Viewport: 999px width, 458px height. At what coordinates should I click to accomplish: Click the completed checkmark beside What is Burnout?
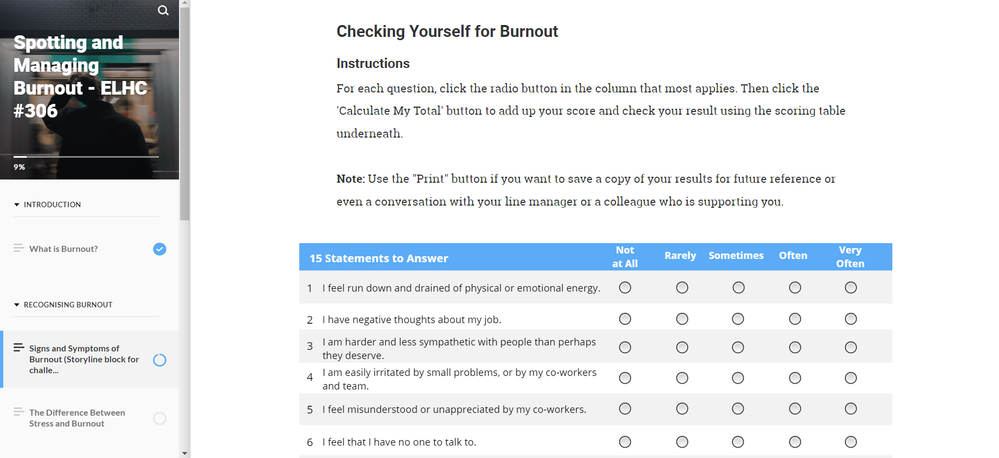pyautogui.click(x=160, y=249)
